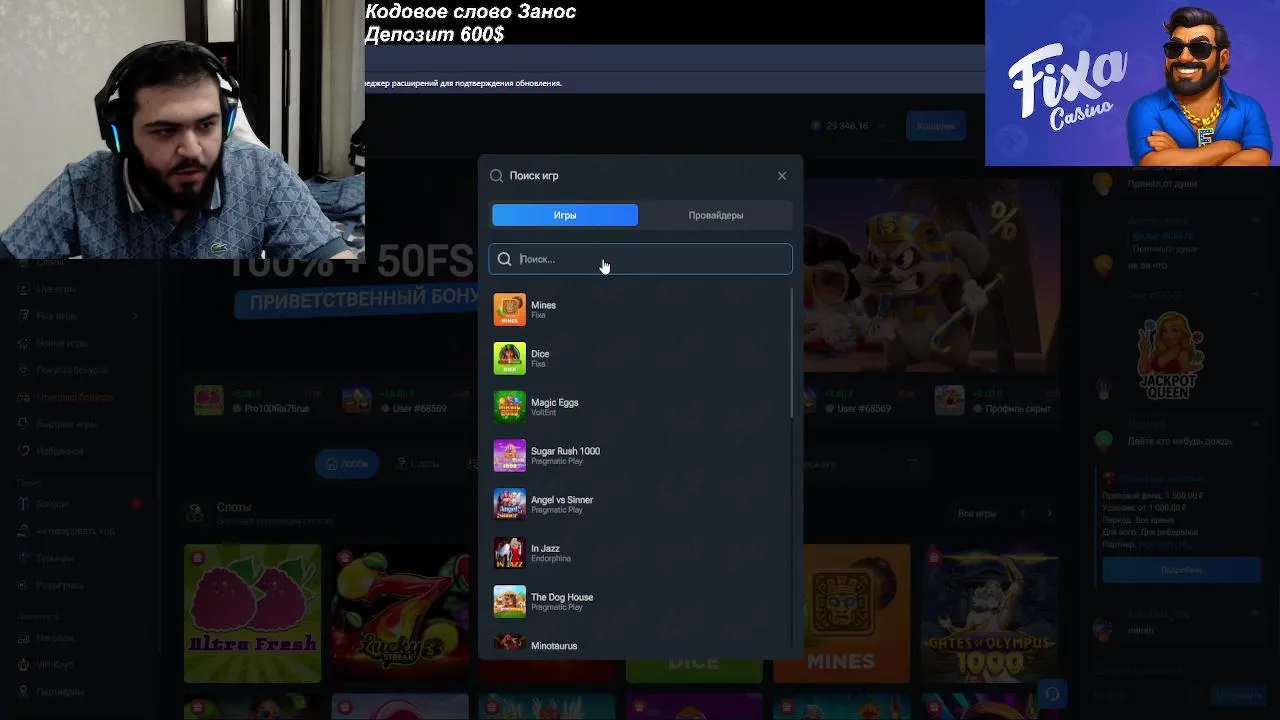1280x720 pixels.
Task: Open the Mines game by Fixa
Action: pos(640,310)
